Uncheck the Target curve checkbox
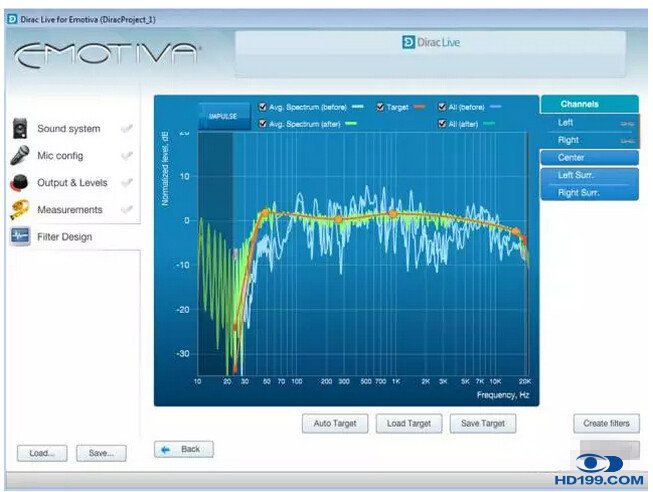Screen dimensions: 653x492 click(380, 107)
